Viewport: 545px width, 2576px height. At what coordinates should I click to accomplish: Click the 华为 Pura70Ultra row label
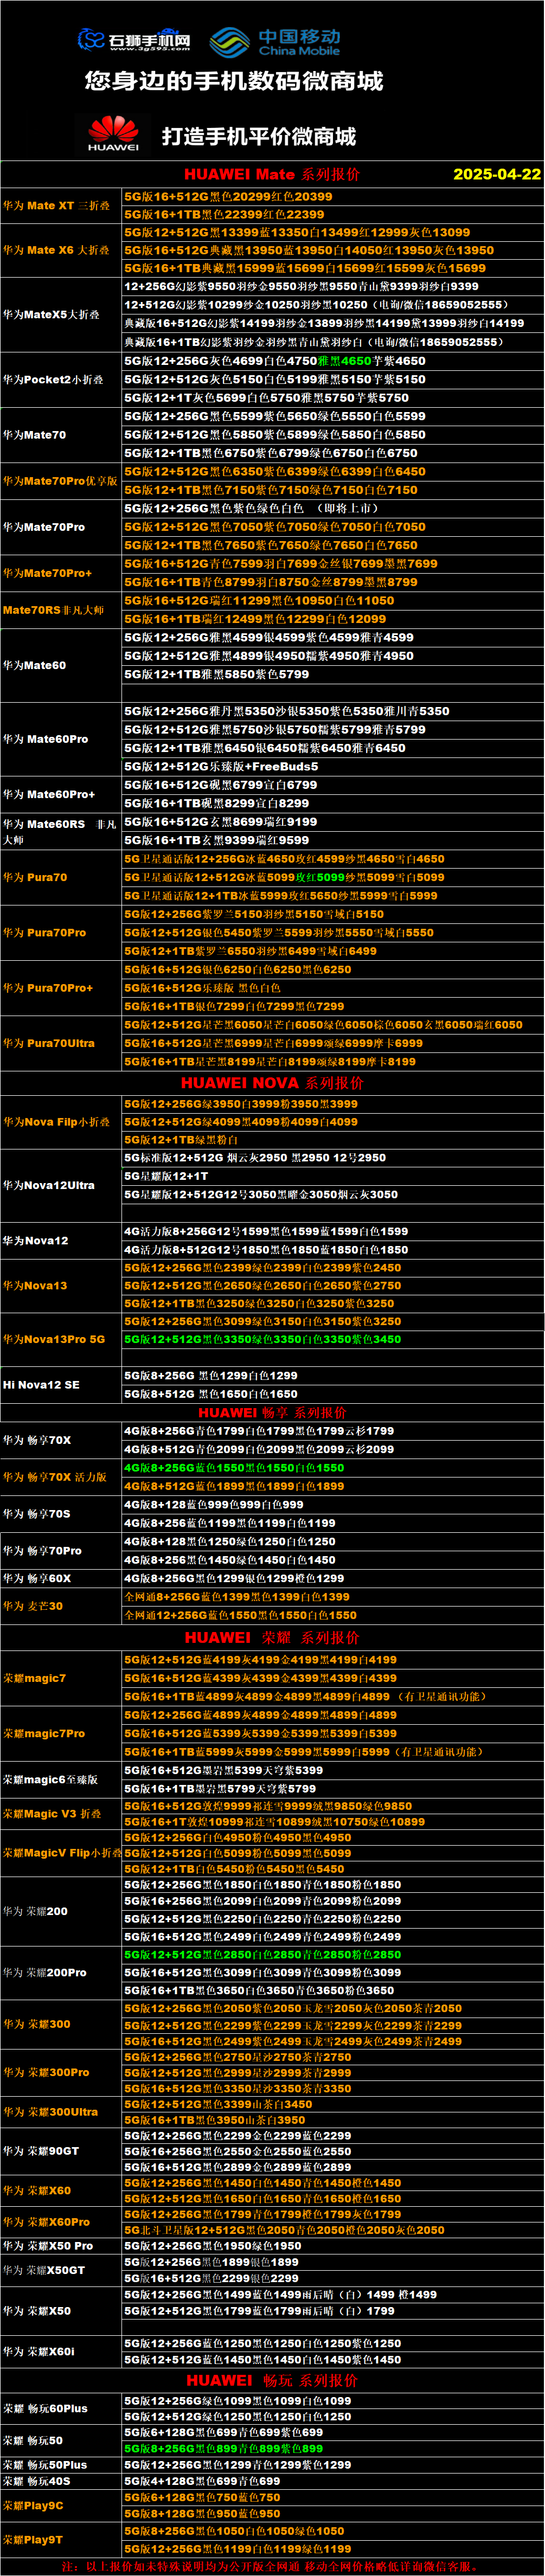pos(49,1043)
